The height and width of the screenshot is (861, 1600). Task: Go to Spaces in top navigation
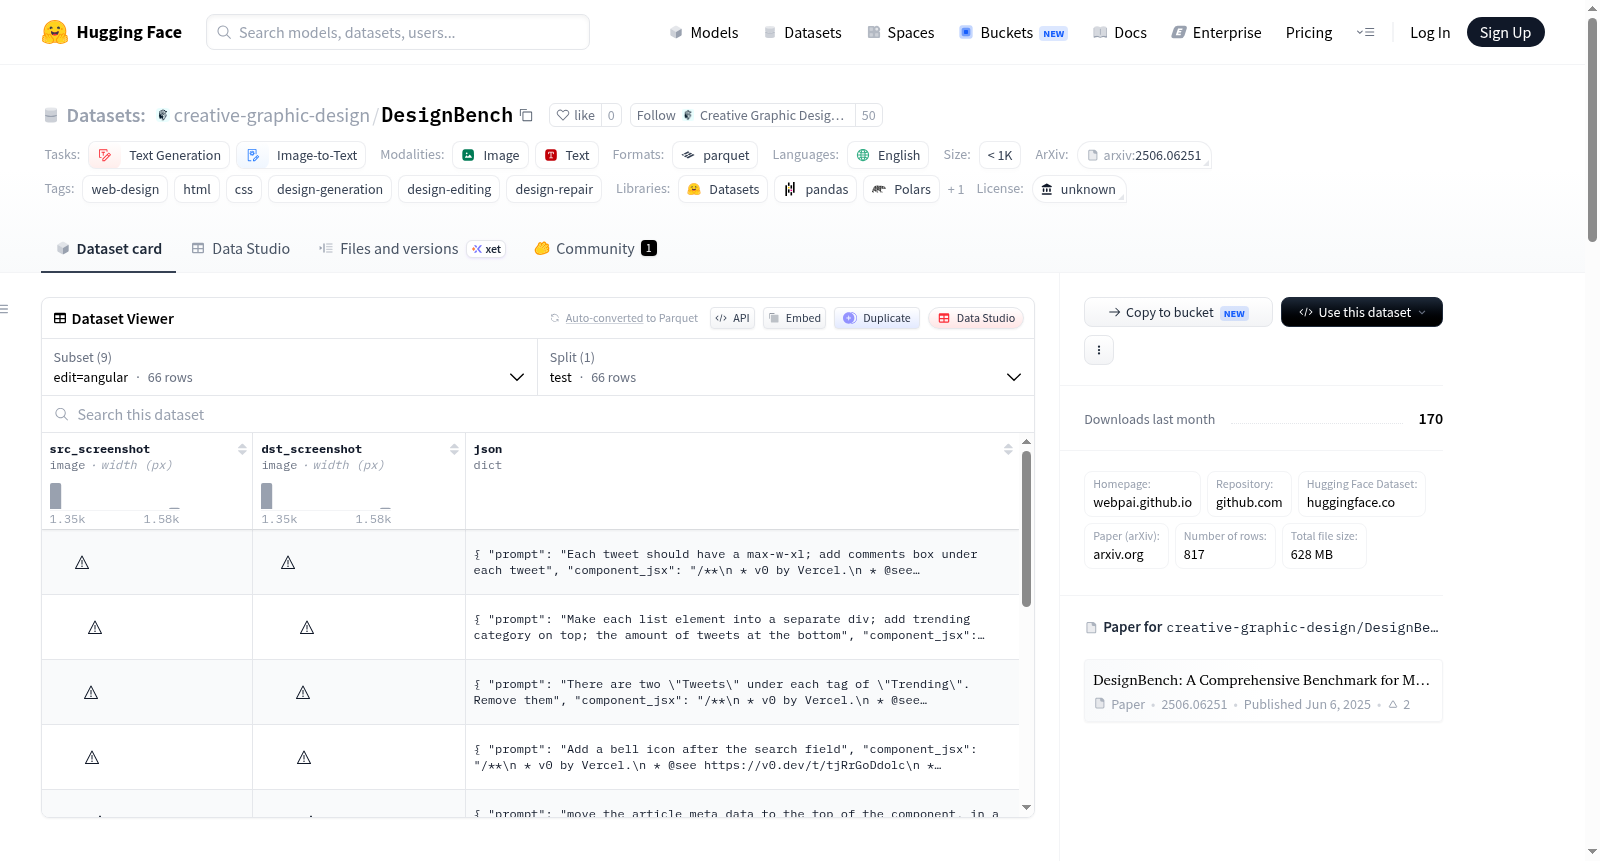tap(901, 32)
